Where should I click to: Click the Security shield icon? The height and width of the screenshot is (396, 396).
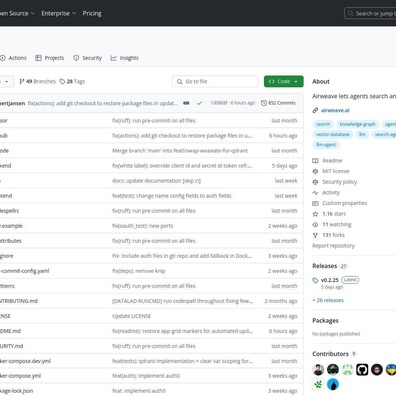(x=76, y=58)
